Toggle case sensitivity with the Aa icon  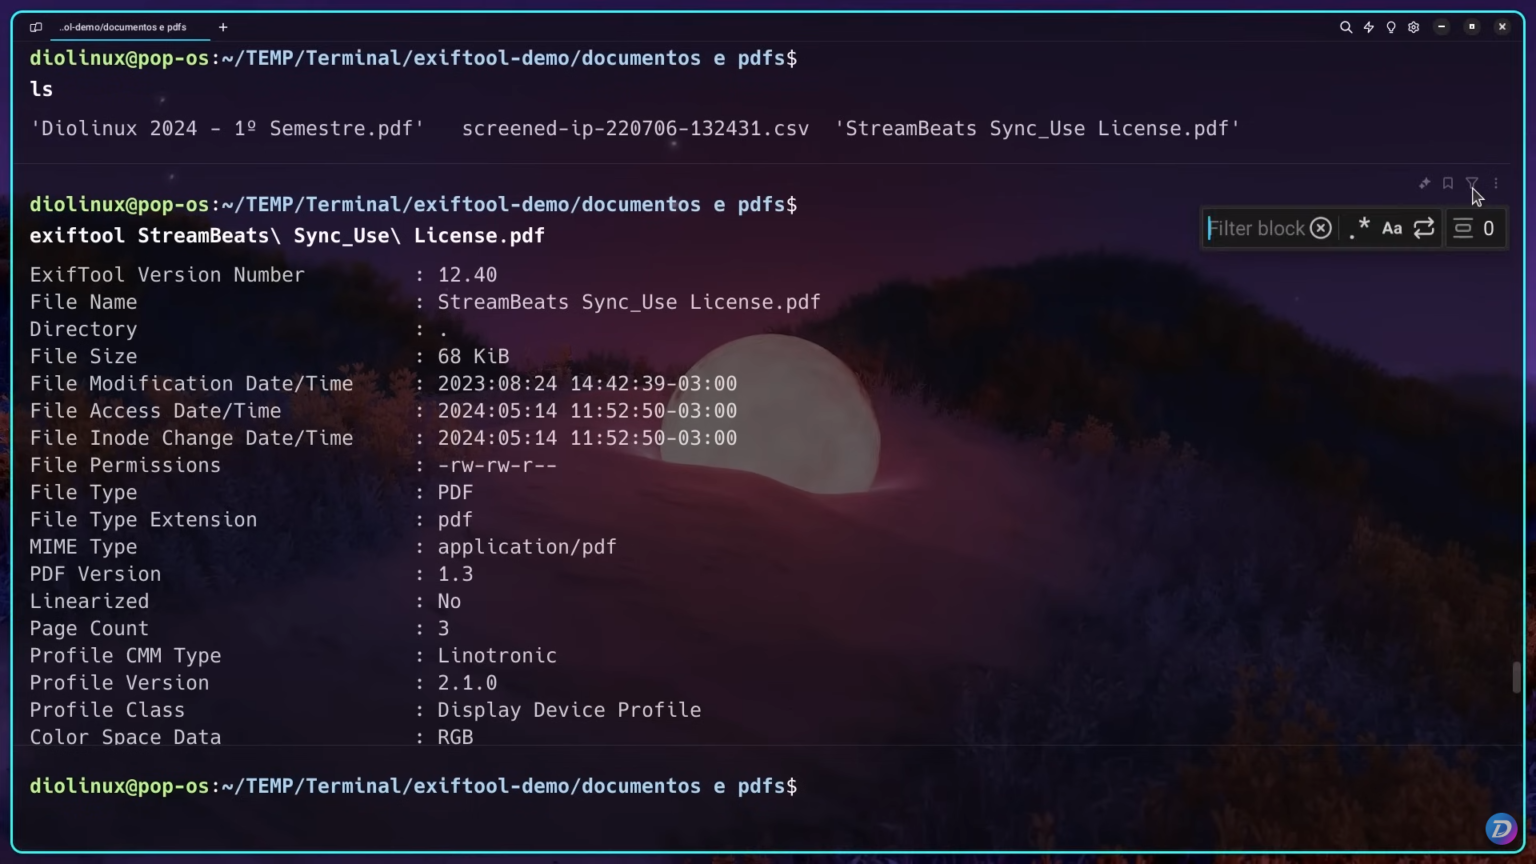[x=1391, y=228]
